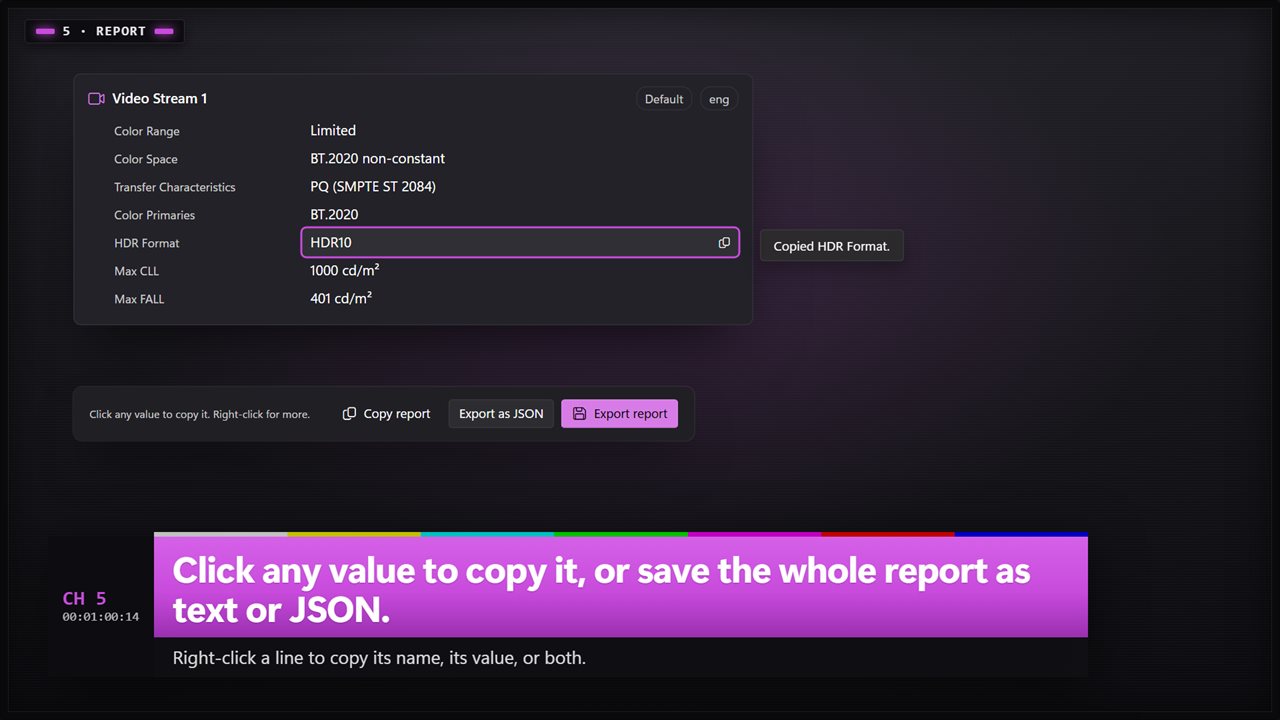Click Export as JSON
Screen dimensions: 1280x720
click(x=501, y=414)
